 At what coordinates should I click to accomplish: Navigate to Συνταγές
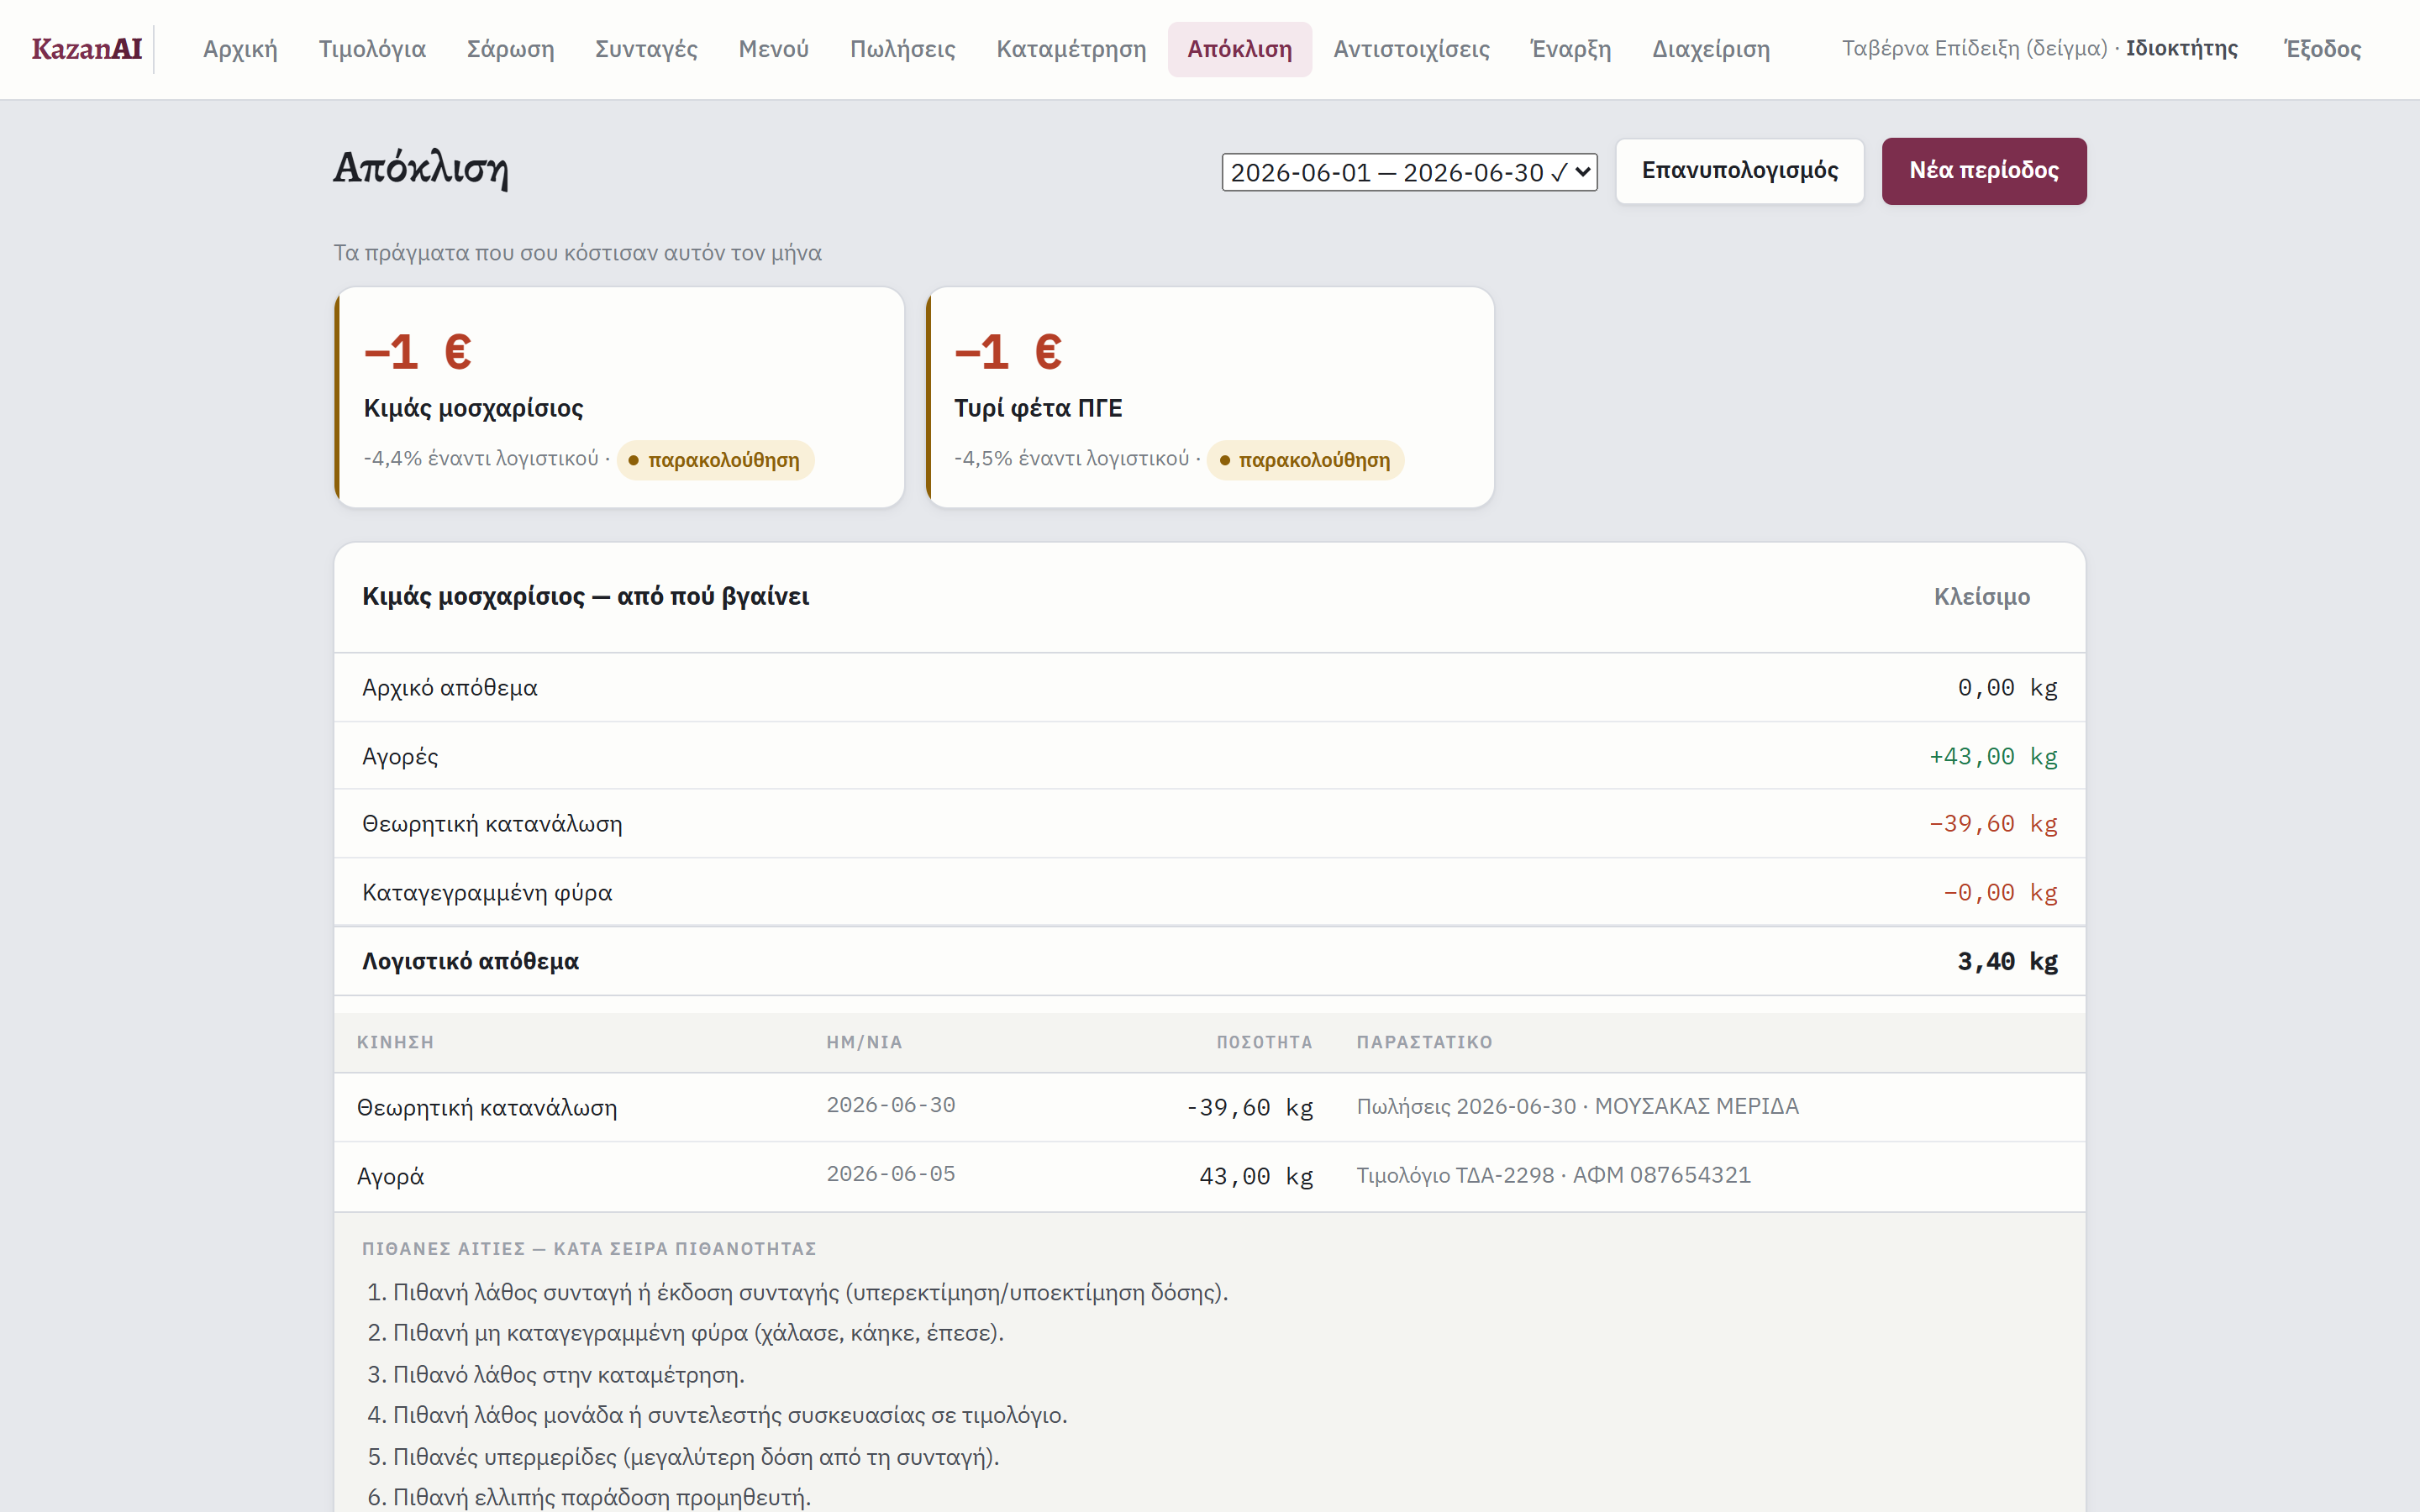point(646,49)
